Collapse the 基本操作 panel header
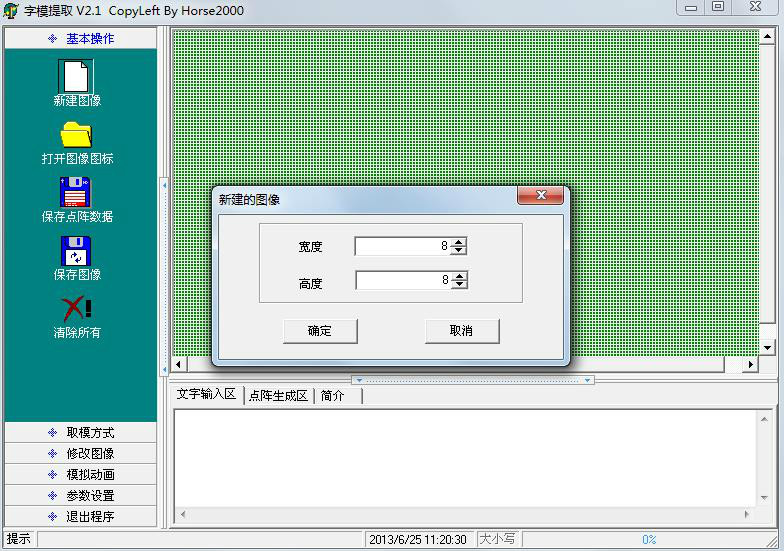The width and height of the screenshot is (784, 551). click(80, 38)
